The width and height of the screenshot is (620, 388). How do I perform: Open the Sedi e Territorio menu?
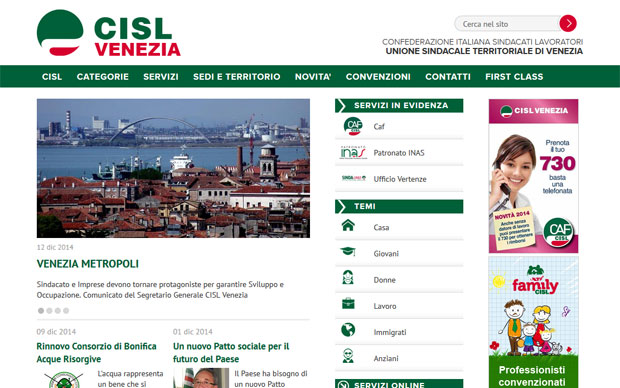coord(236,77)
